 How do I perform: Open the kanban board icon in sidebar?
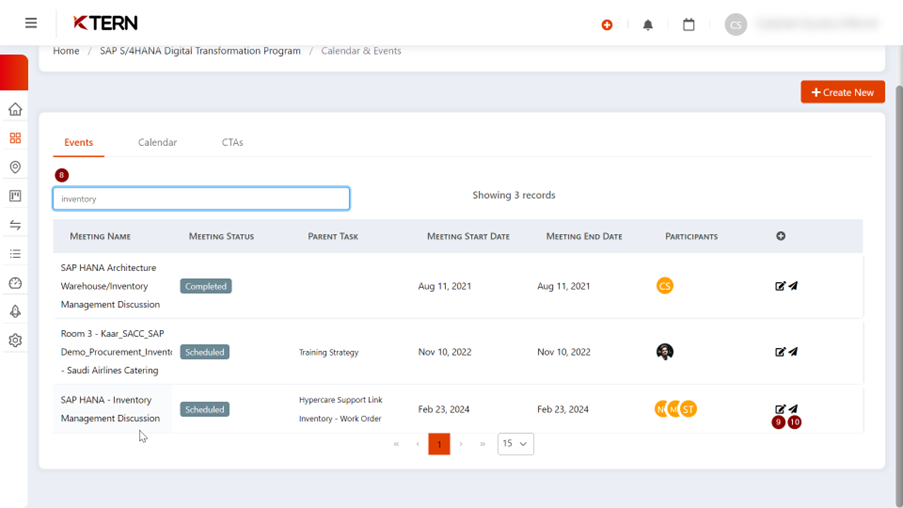(16, 196)
